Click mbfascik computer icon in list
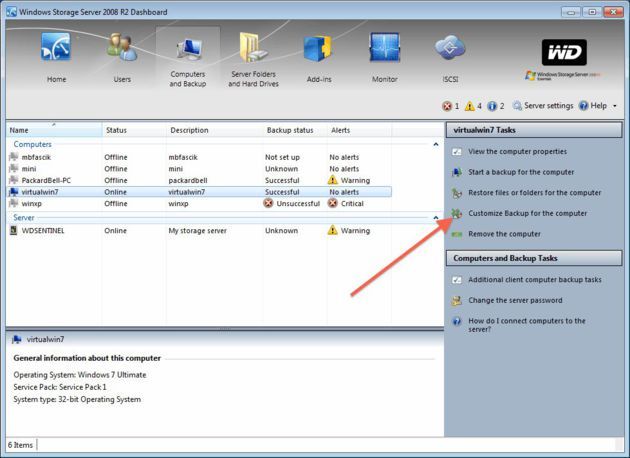630x458 pixels. [x=14, y=157]
